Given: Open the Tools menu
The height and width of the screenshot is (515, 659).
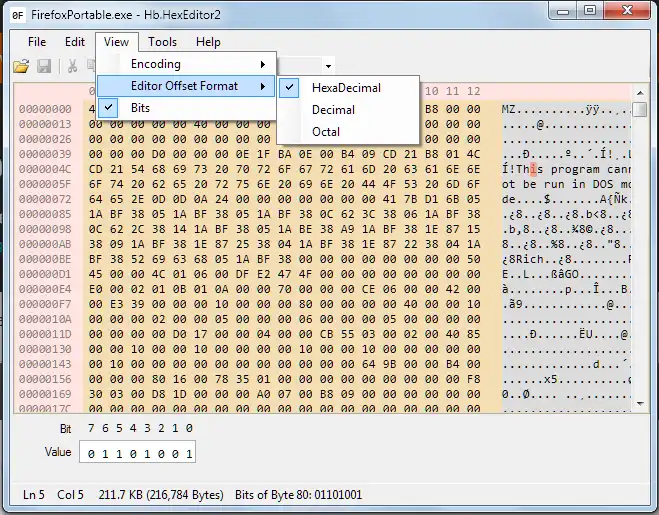Looking at the screenshot, I should pos(162,42).
